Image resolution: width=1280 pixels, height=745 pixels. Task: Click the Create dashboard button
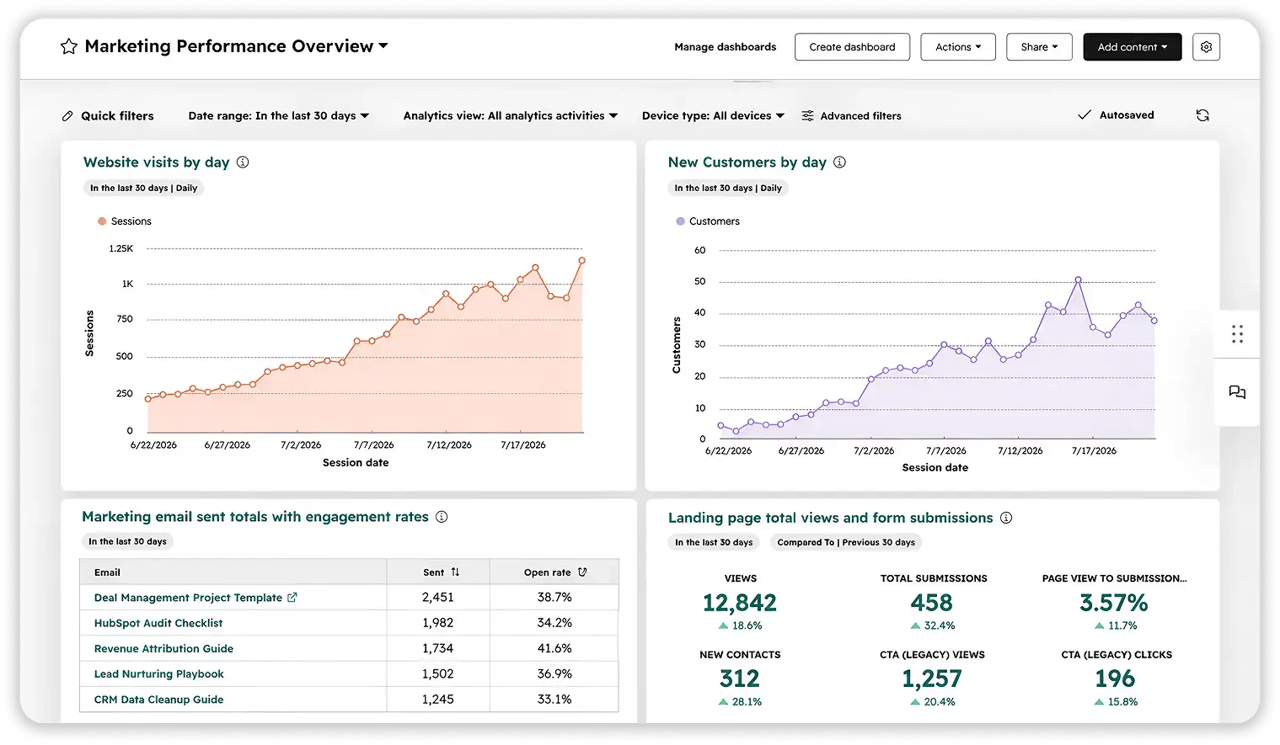[852, 47]
